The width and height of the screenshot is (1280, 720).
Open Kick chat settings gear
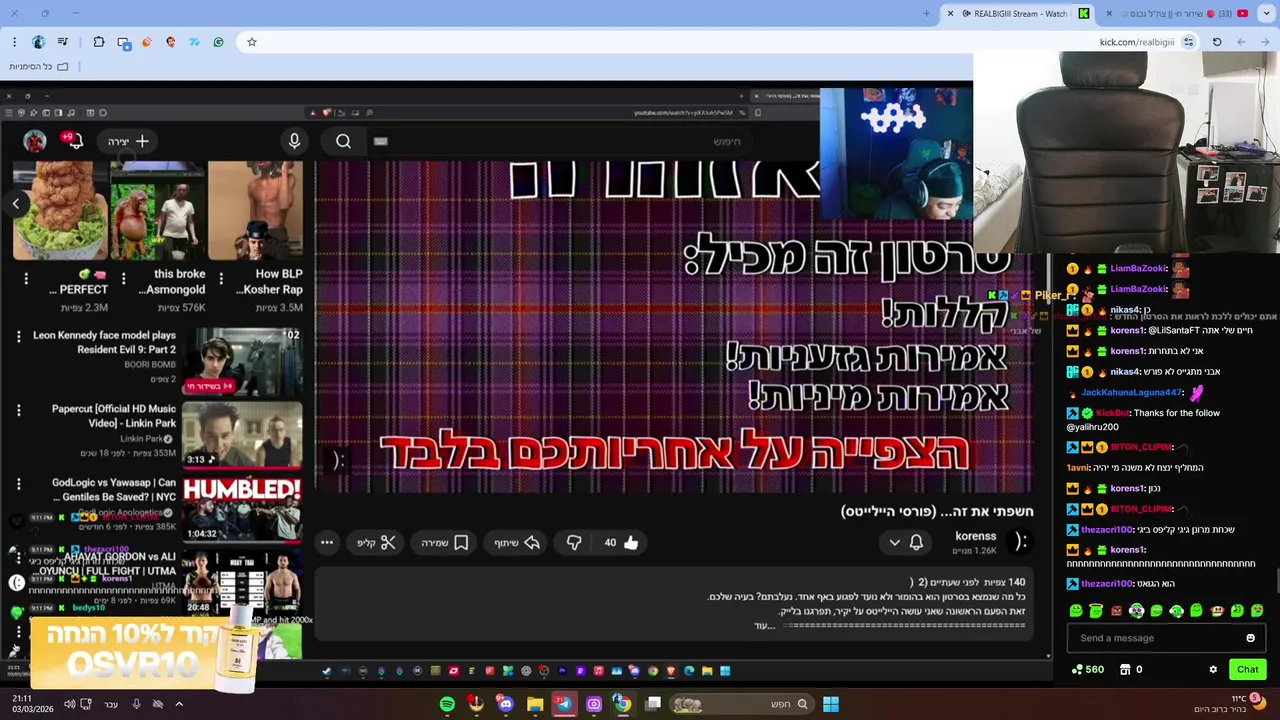coord(1213,669)
